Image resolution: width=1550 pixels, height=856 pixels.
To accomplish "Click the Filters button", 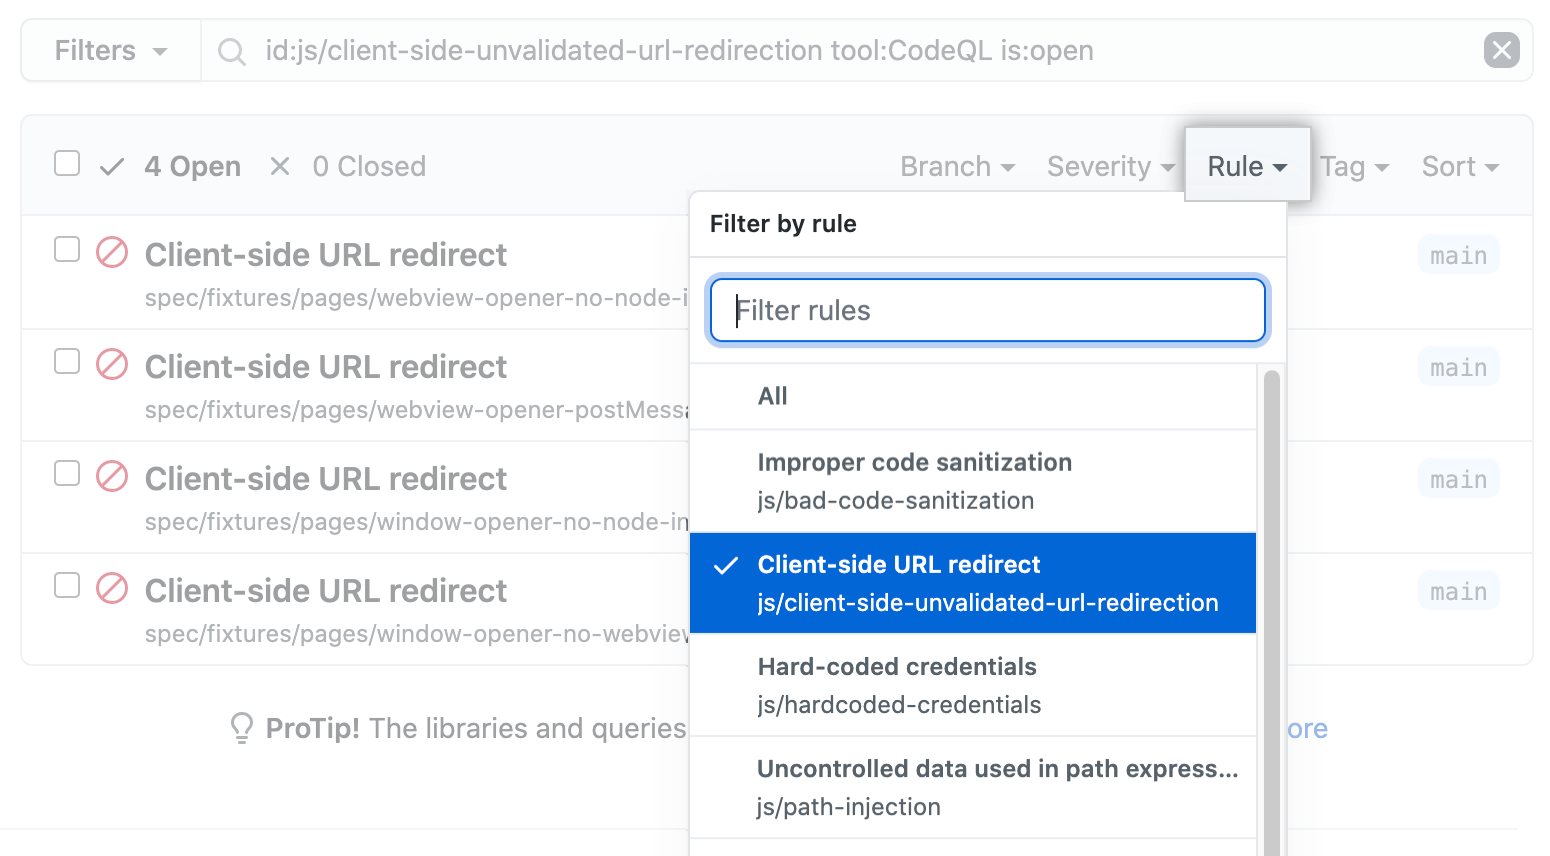I will point(109,50).
